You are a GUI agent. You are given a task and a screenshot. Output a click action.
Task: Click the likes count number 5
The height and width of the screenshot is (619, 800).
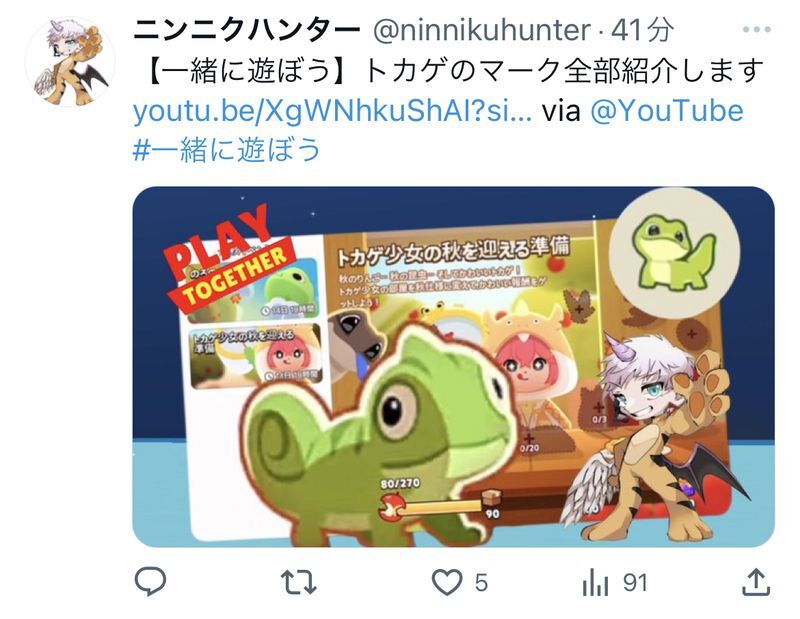(x=481, y=583)
